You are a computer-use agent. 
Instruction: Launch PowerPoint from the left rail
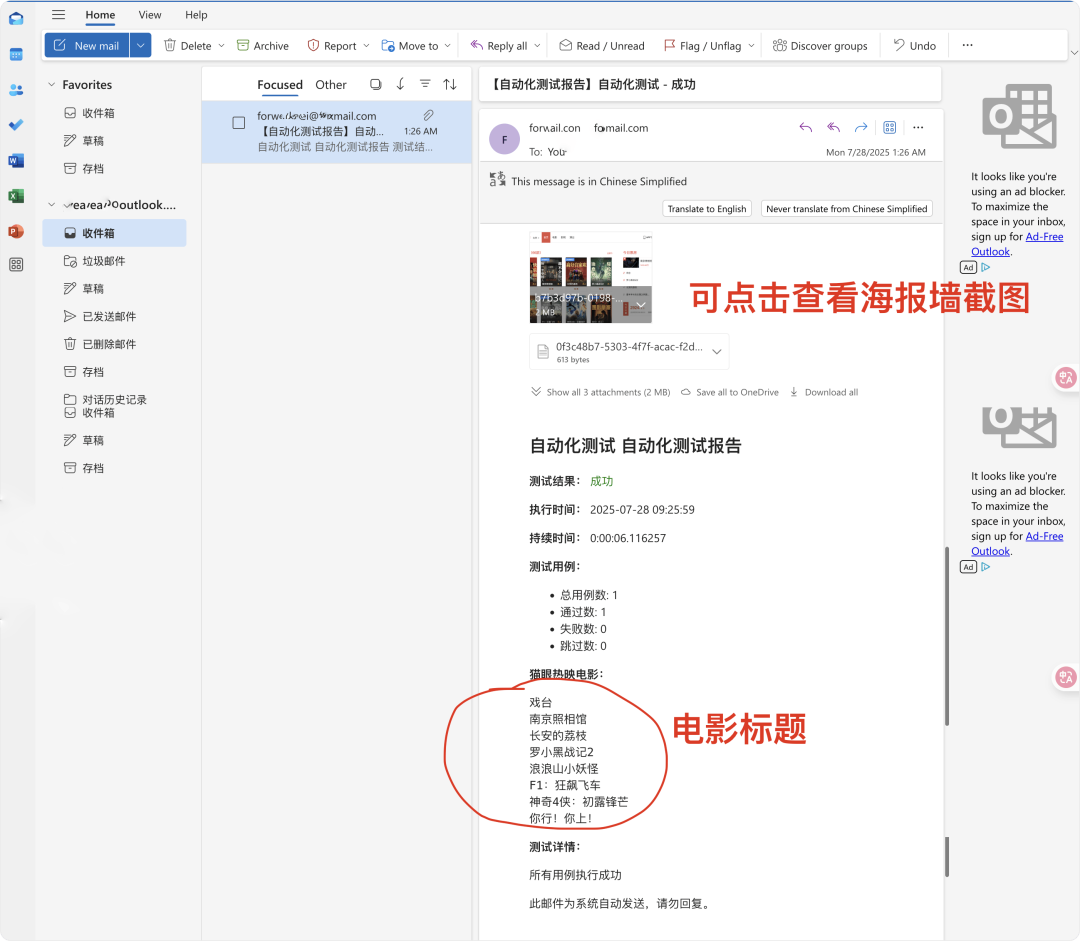point(17,231)
